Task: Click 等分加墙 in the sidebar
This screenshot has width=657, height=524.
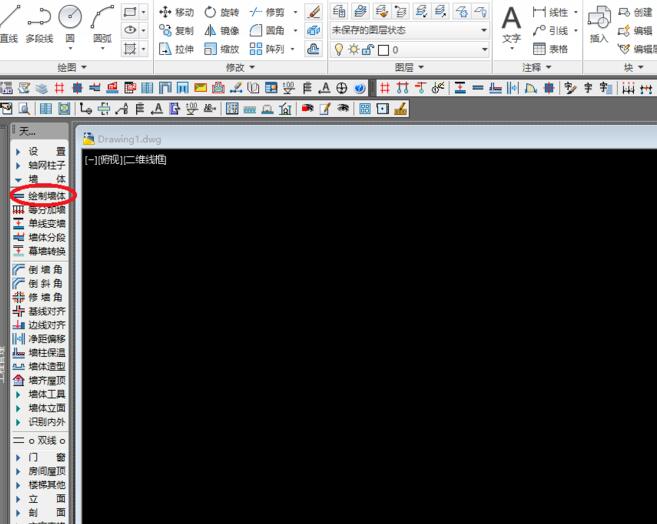Action: (x=39, y=209)
